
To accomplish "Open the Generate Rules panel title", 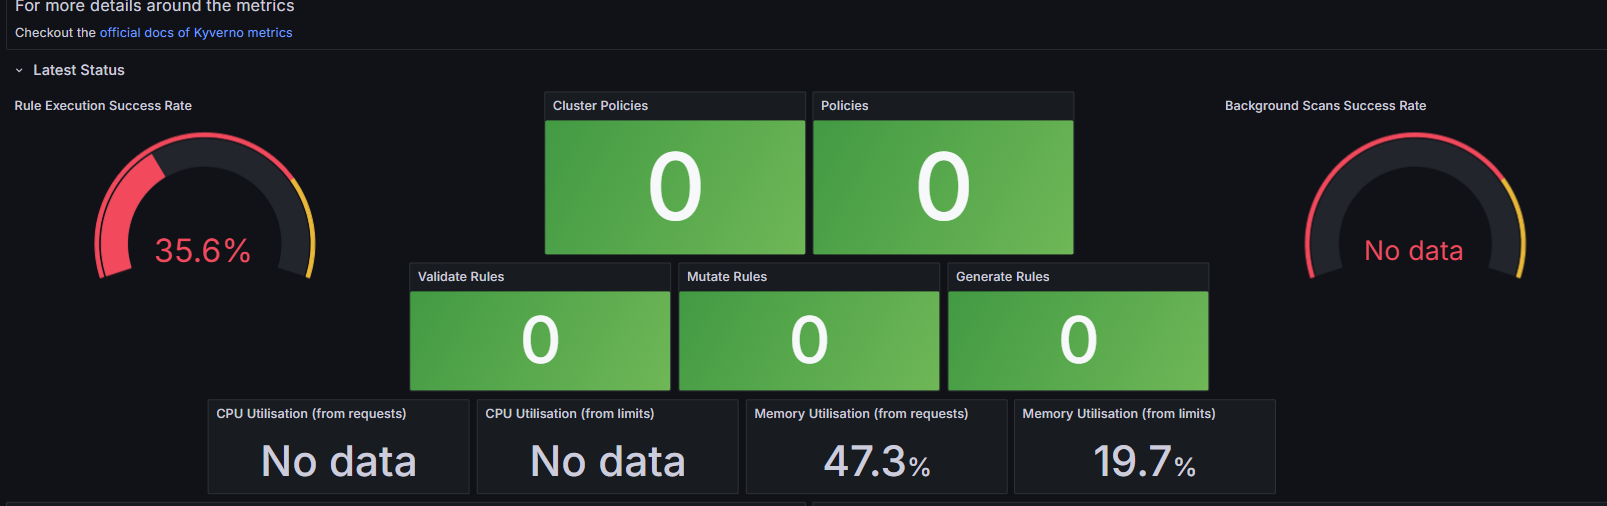I will click(x=1002, y=277).
